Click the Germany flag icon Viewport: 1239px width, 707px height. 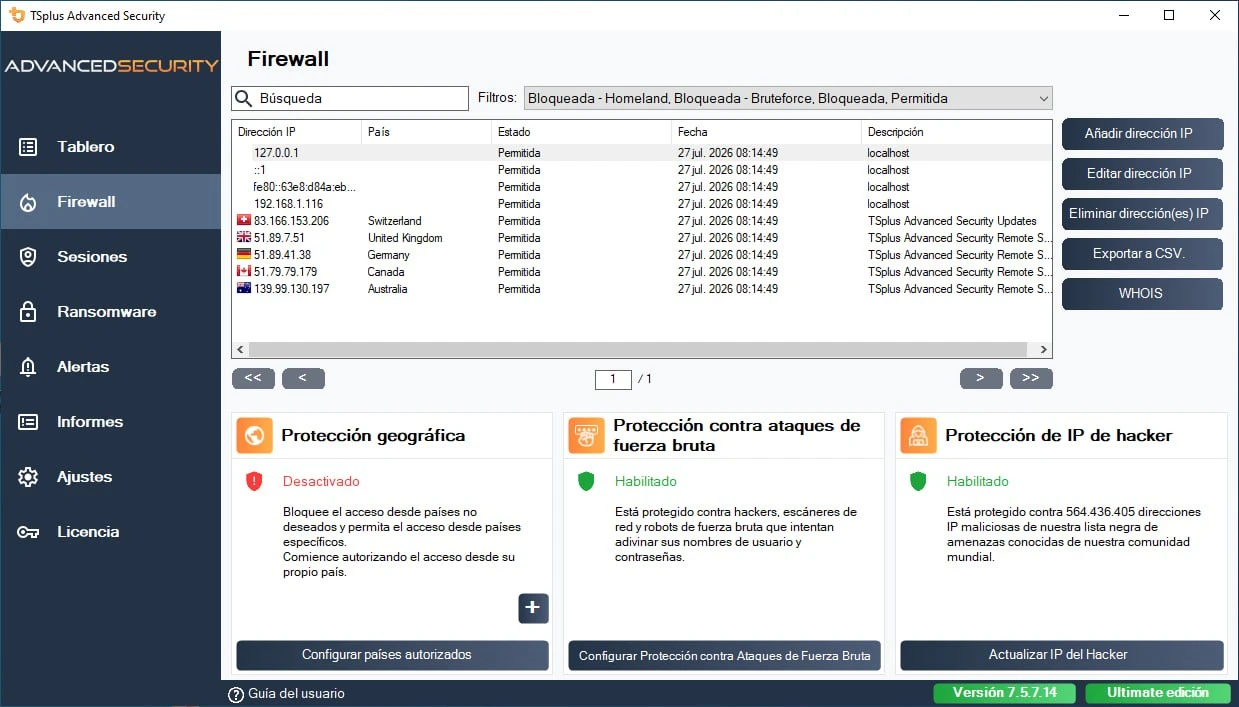tap(243, 255)
